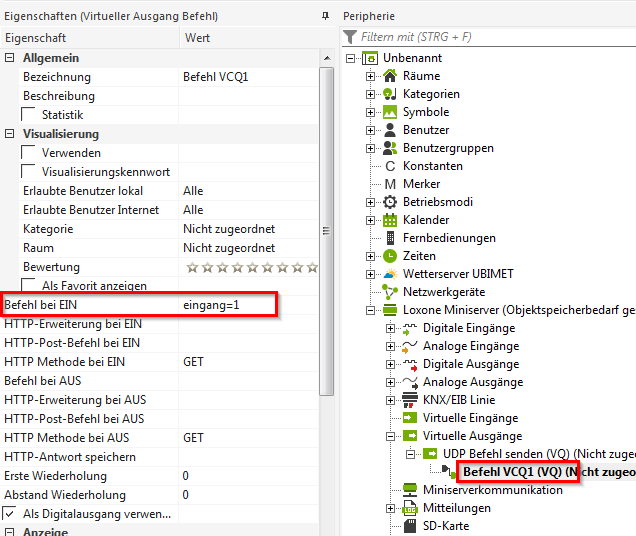Set Bewertung rating using the stars
This screenshot has width=636, height=536.
252,267
